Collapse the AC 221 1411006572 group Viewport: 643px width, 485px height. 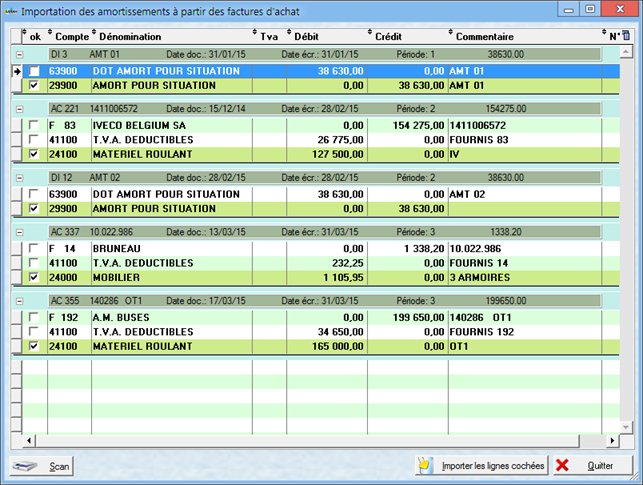click(x=19, y=109)
